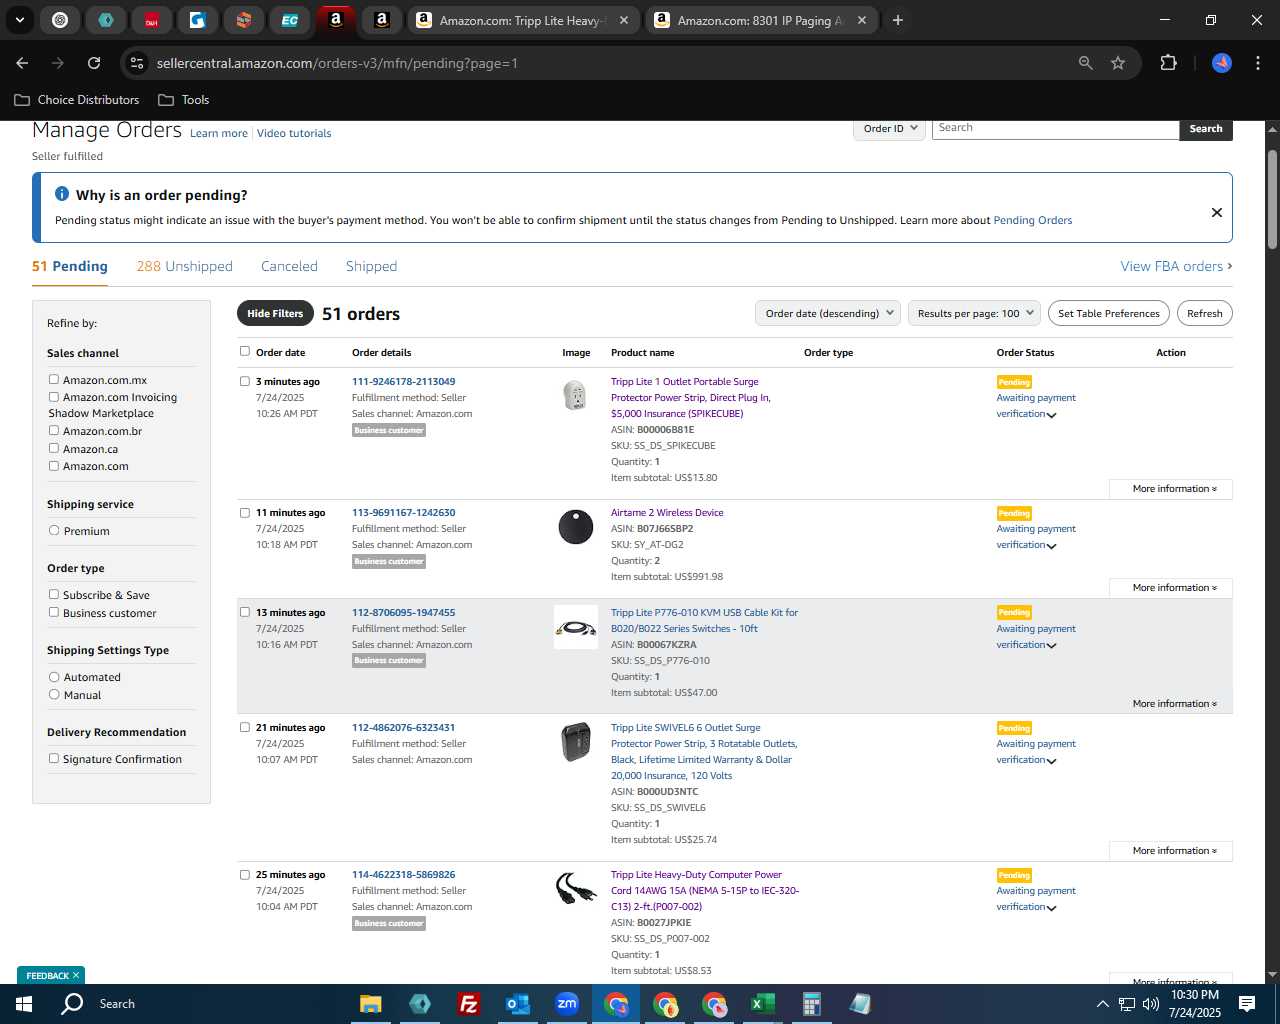Switch to 'Amazon.com: 8301 IP Paging' browser tab
This screenshot has height=1024, width=1280.
click(x=762, y=20)
